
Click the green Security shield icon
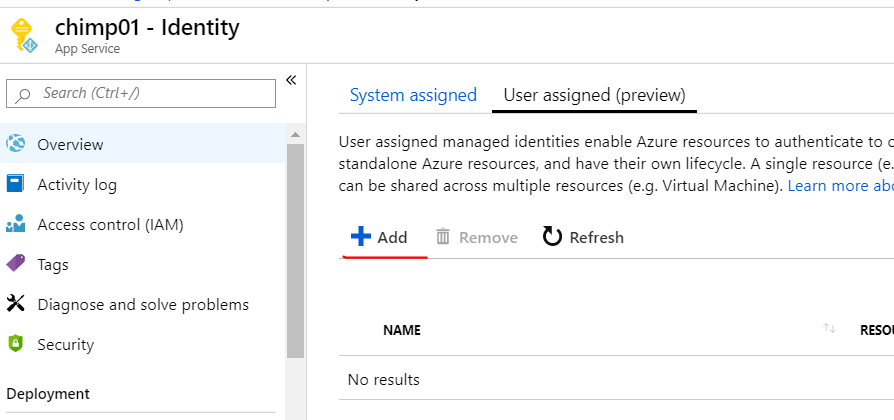(x=16, y=344)
